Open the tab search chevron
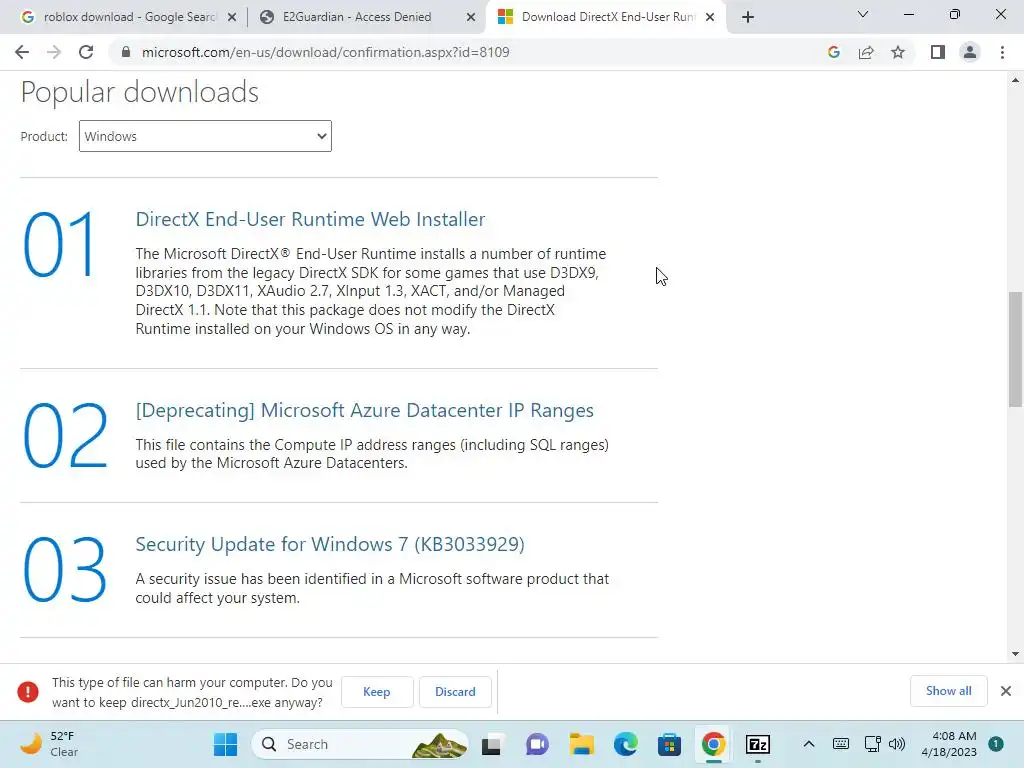1024x768 pixels. point(863,14)
